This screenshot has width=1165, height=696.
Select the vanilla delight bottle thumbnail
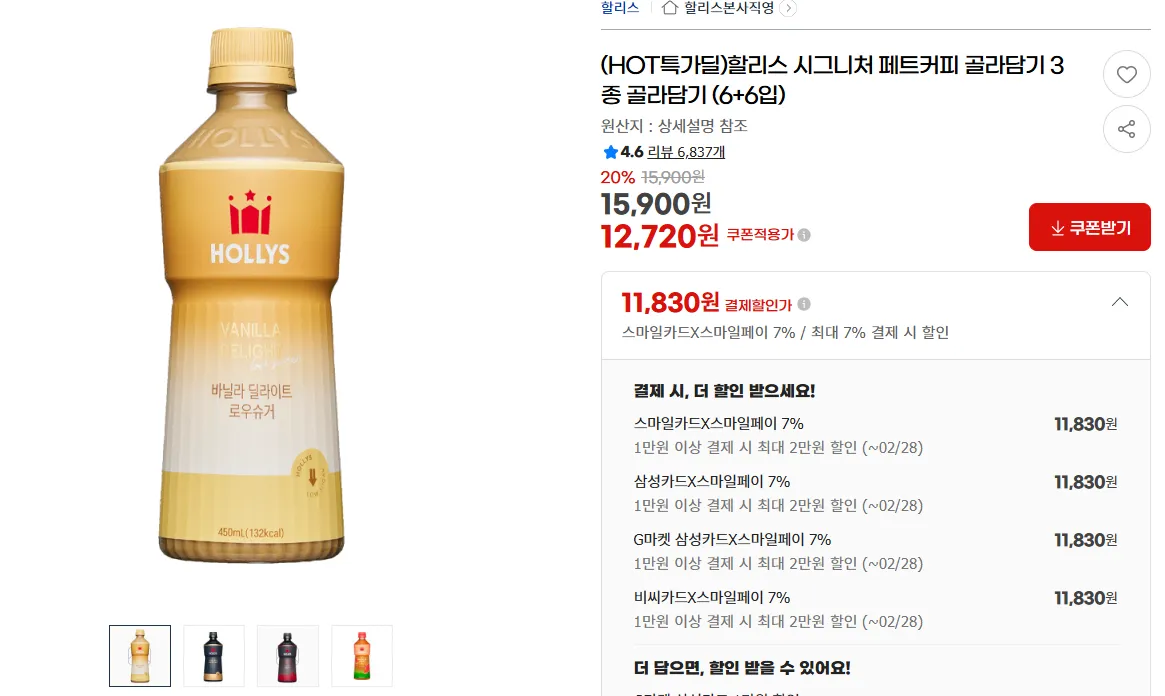140,656
